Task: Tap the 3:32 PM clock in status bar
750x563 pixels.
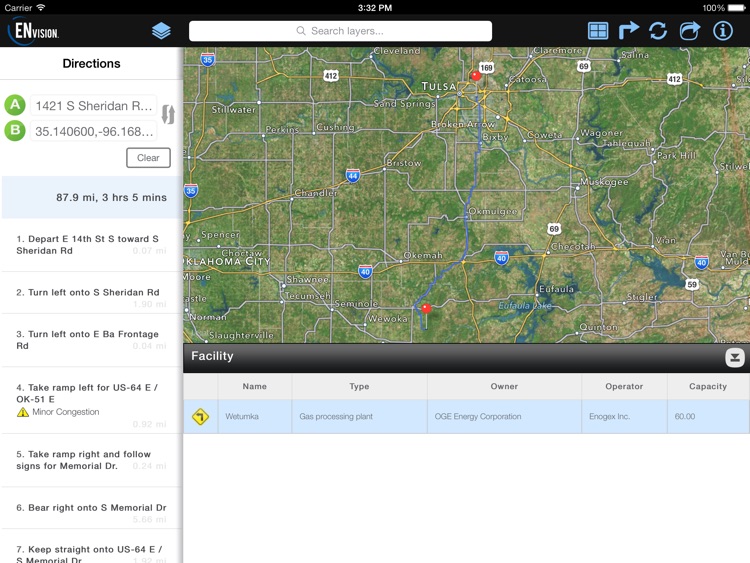Action: 375,8
